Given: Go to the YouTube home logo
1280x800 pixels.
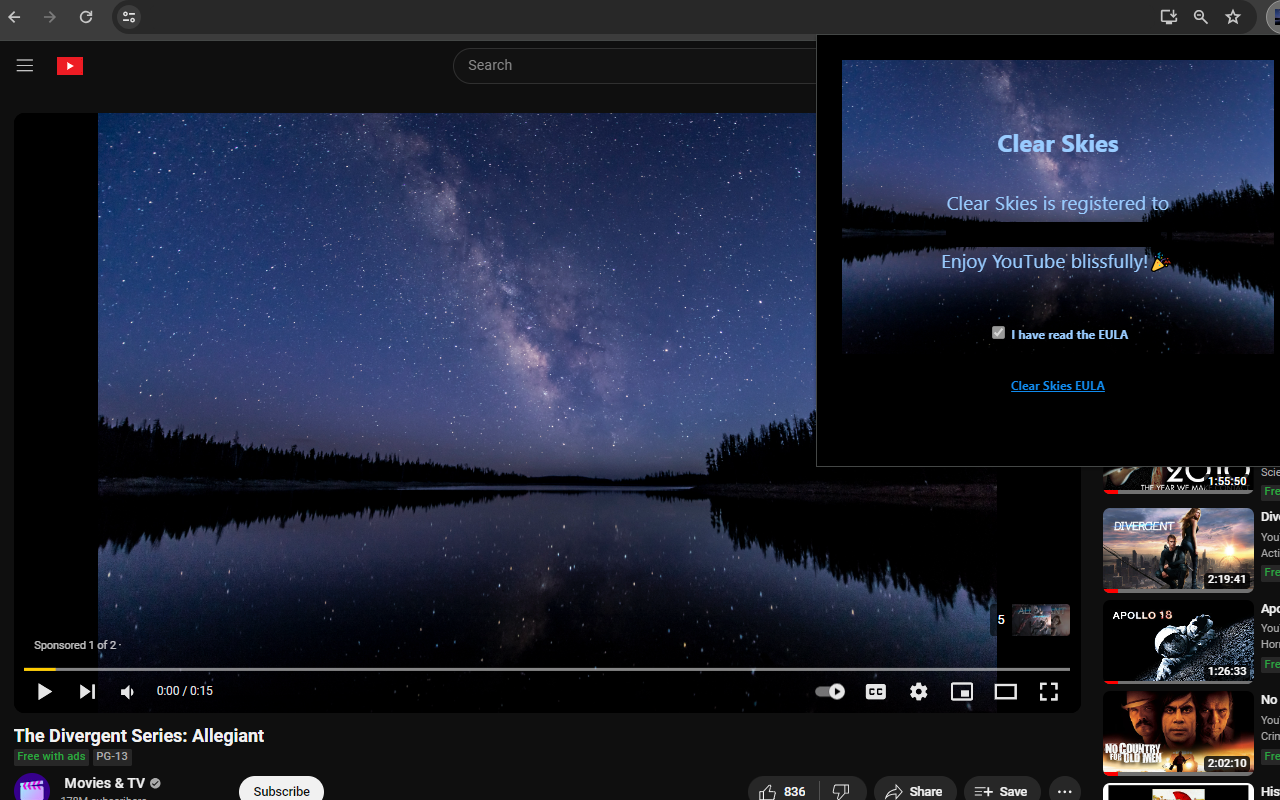Looking at the screenshot, I should coord(70,66).
